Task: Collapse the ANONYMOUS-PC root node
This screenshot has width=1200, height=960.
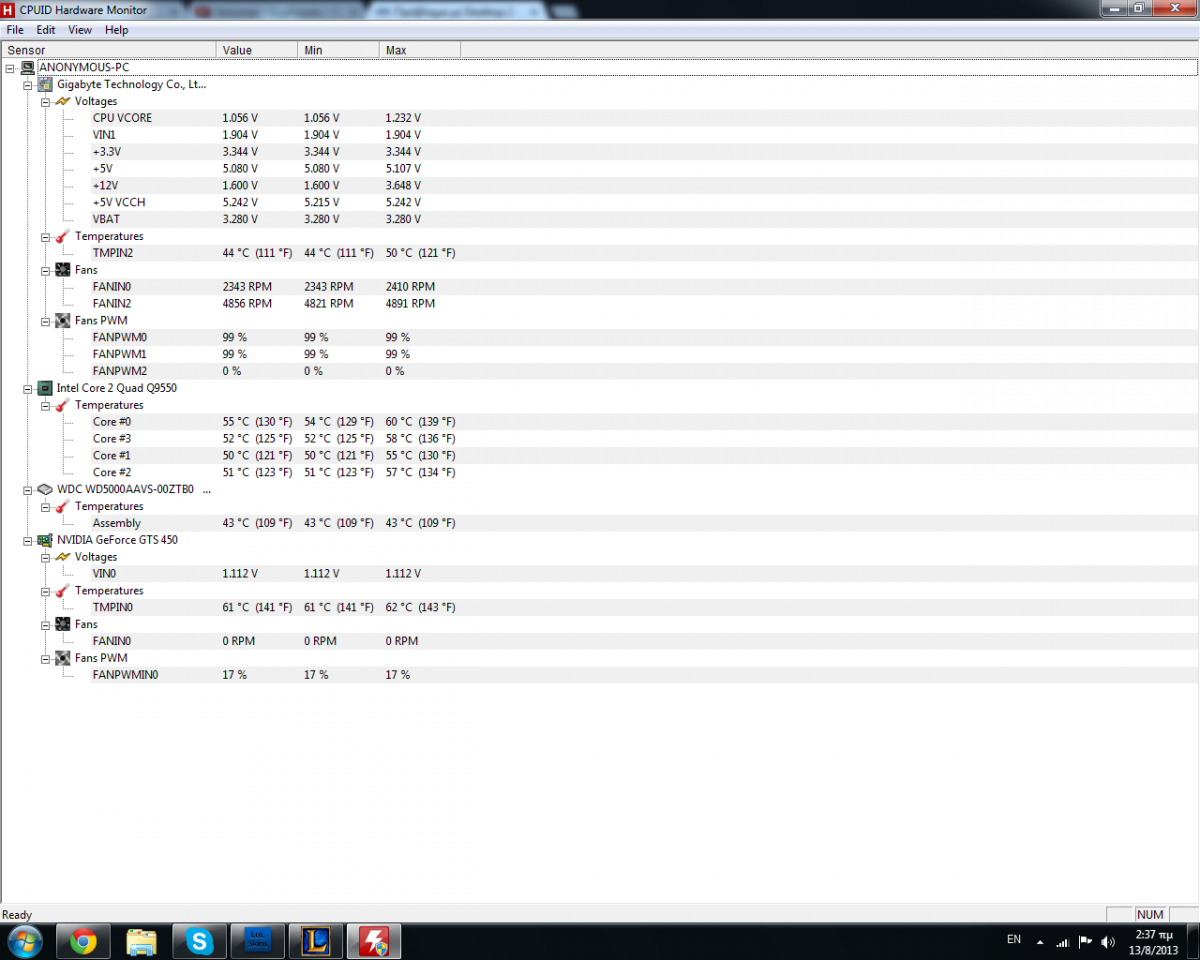Action: coord(10,67)
